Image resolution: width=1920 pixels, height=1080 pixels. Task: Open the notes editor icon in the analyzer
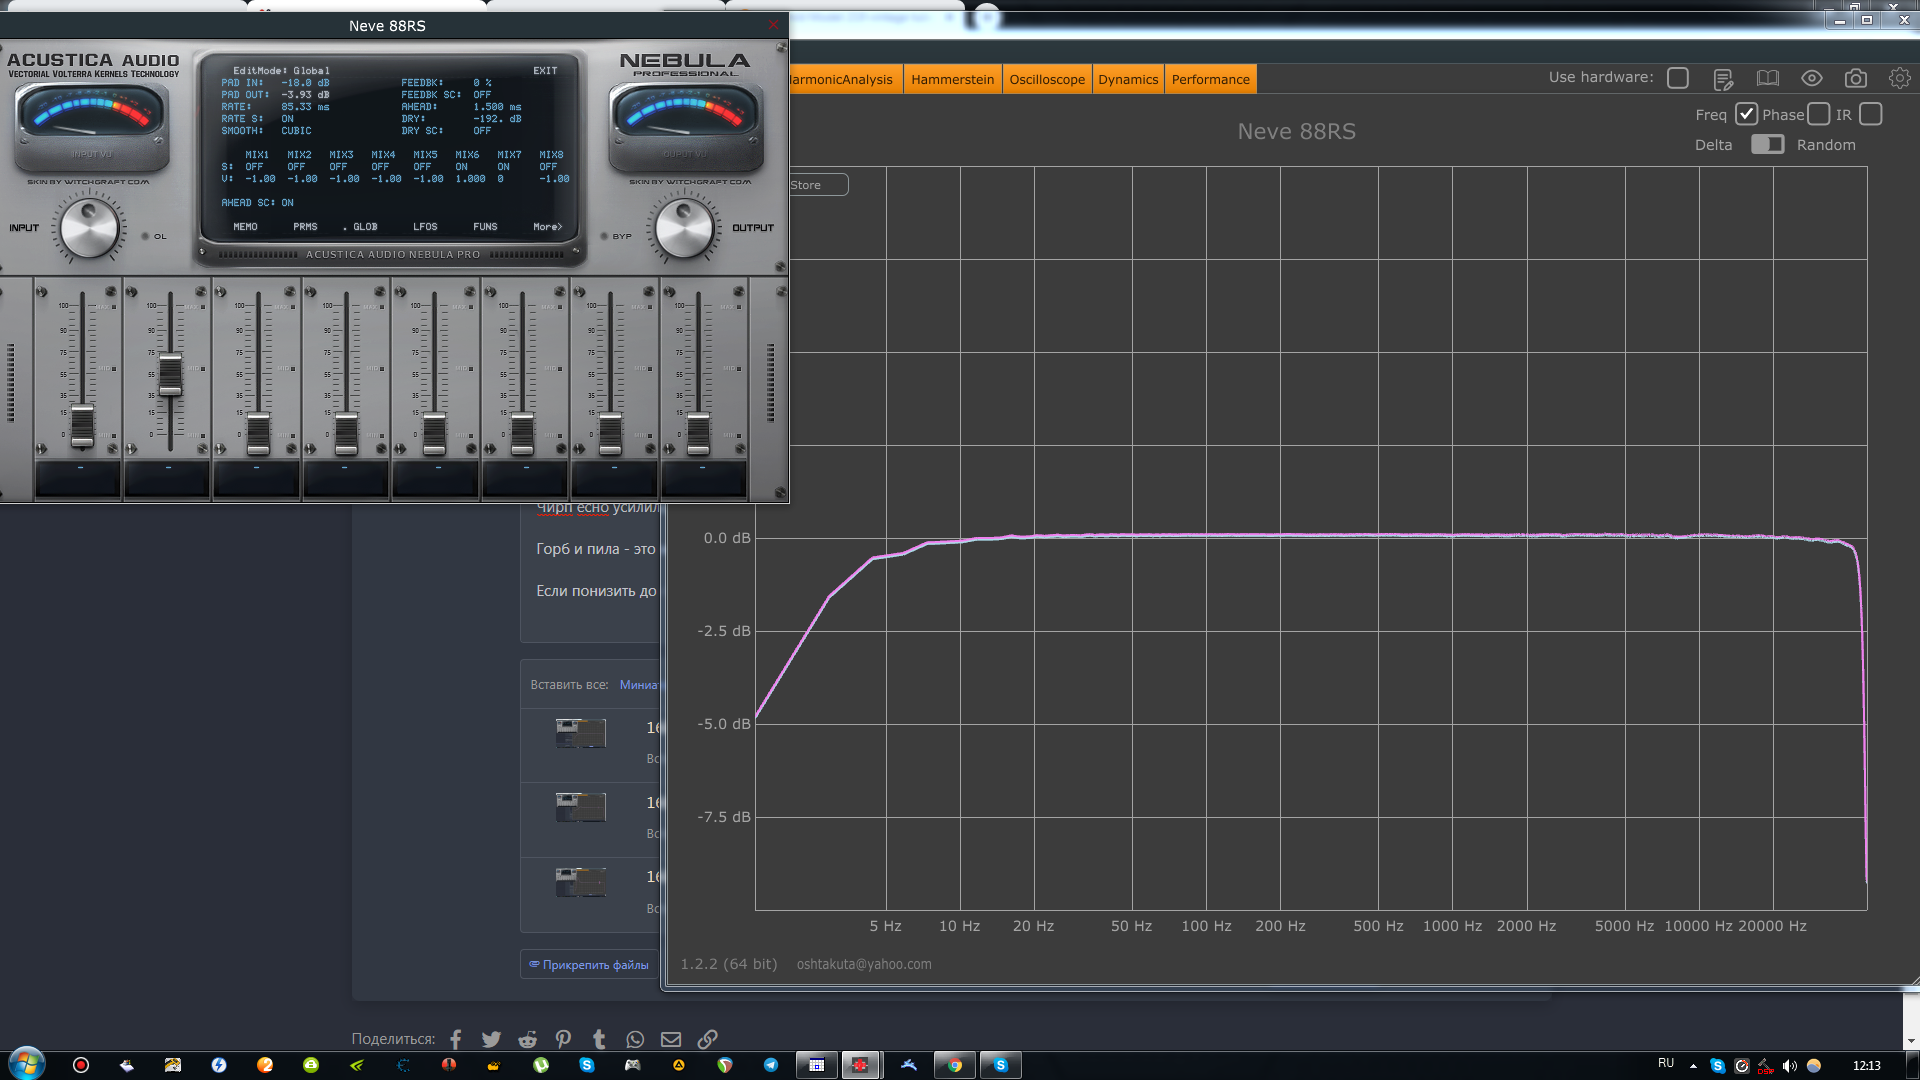[x=1722, y=78]
